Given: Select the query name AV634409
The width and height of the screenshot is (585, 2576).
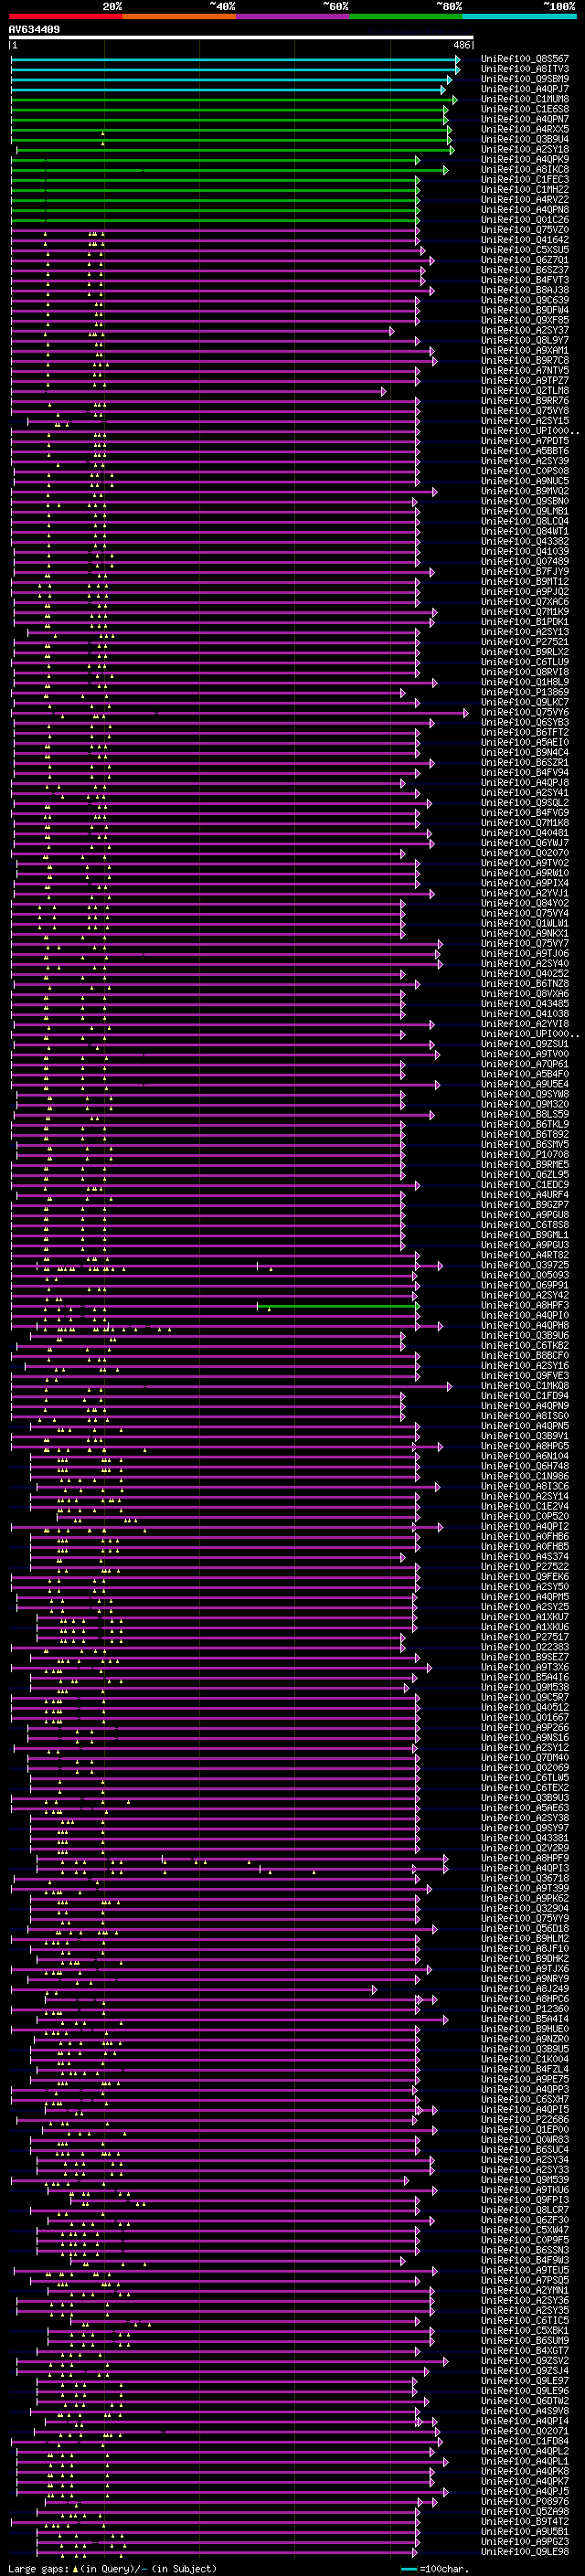Looking at the screenshot, I should click(x=34, y=29).
